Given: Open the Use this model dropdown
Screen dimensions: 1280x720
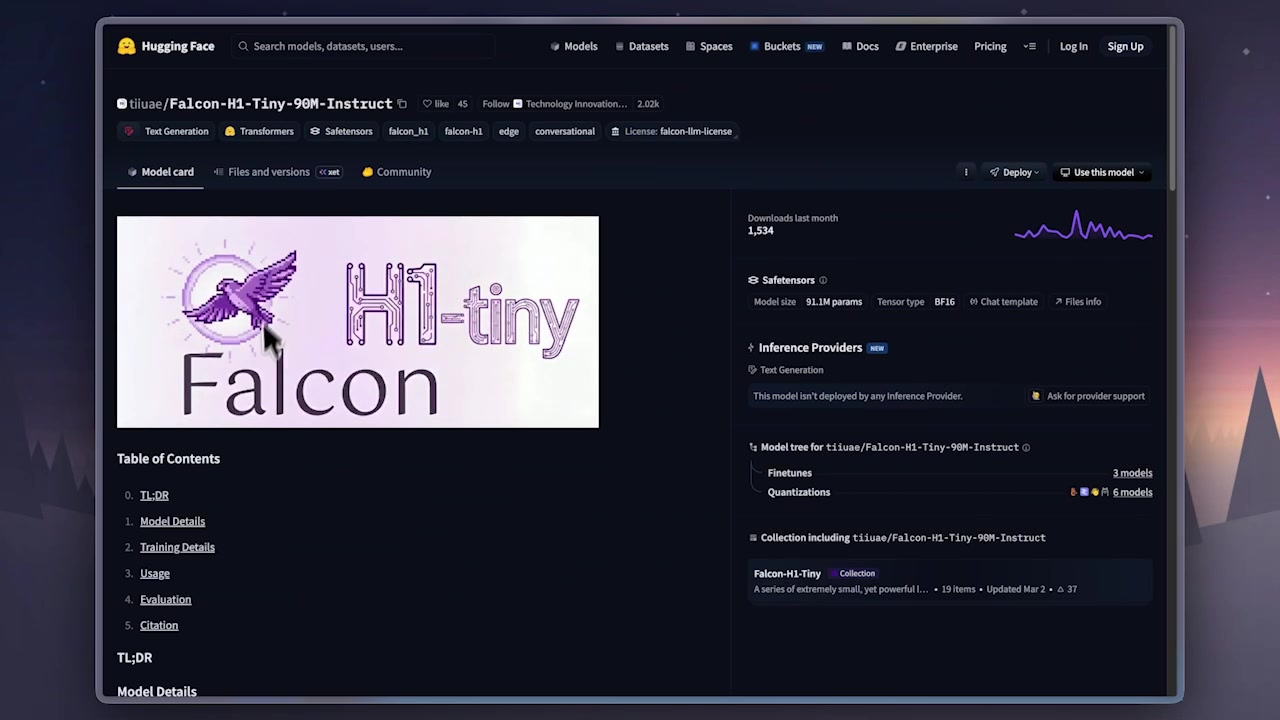Looking at the screenshot, I should click(1102, 172).
